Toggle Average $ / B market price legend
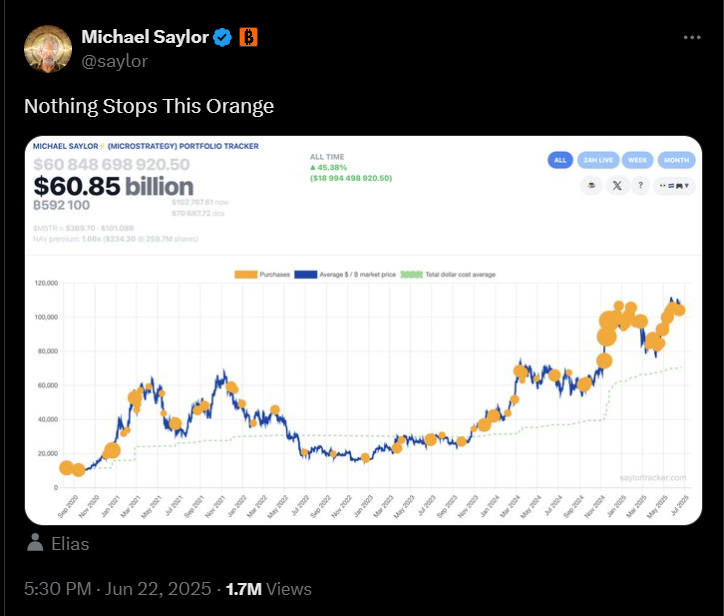Viewport: 724px width, 616px height. [x=345, y=274]
